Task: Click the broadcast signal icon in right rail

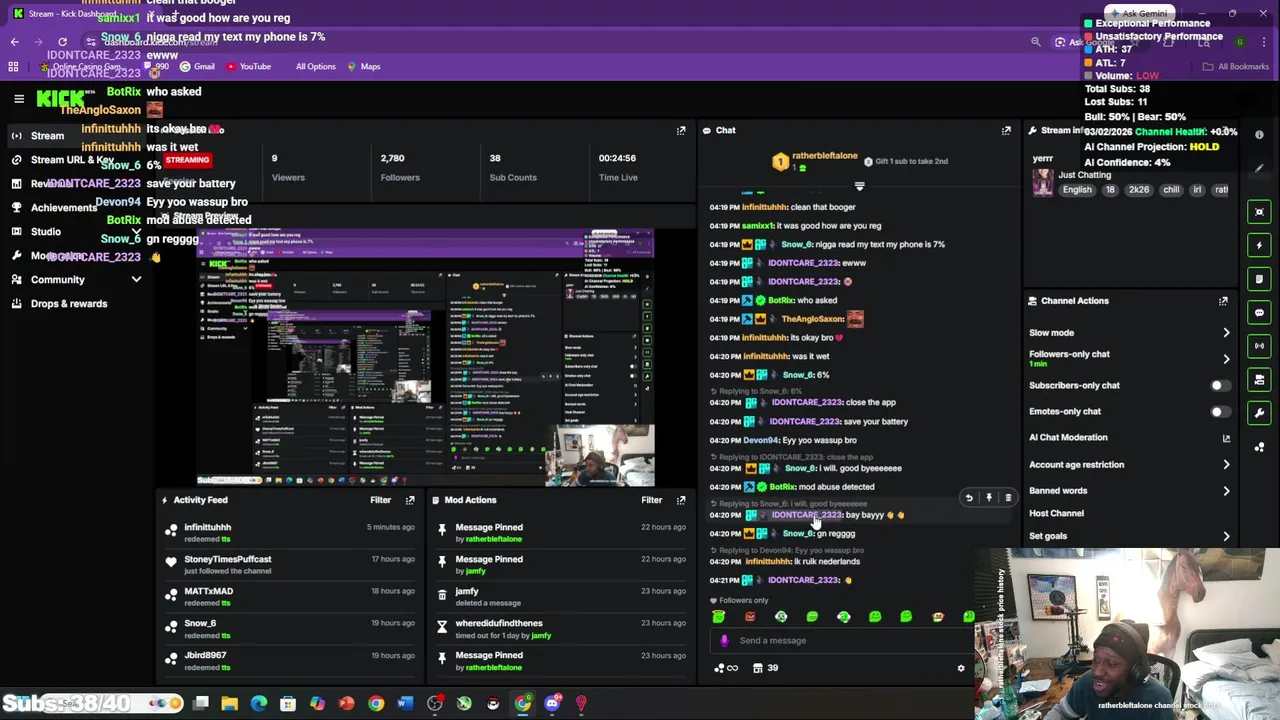Action: [1259, 346]
